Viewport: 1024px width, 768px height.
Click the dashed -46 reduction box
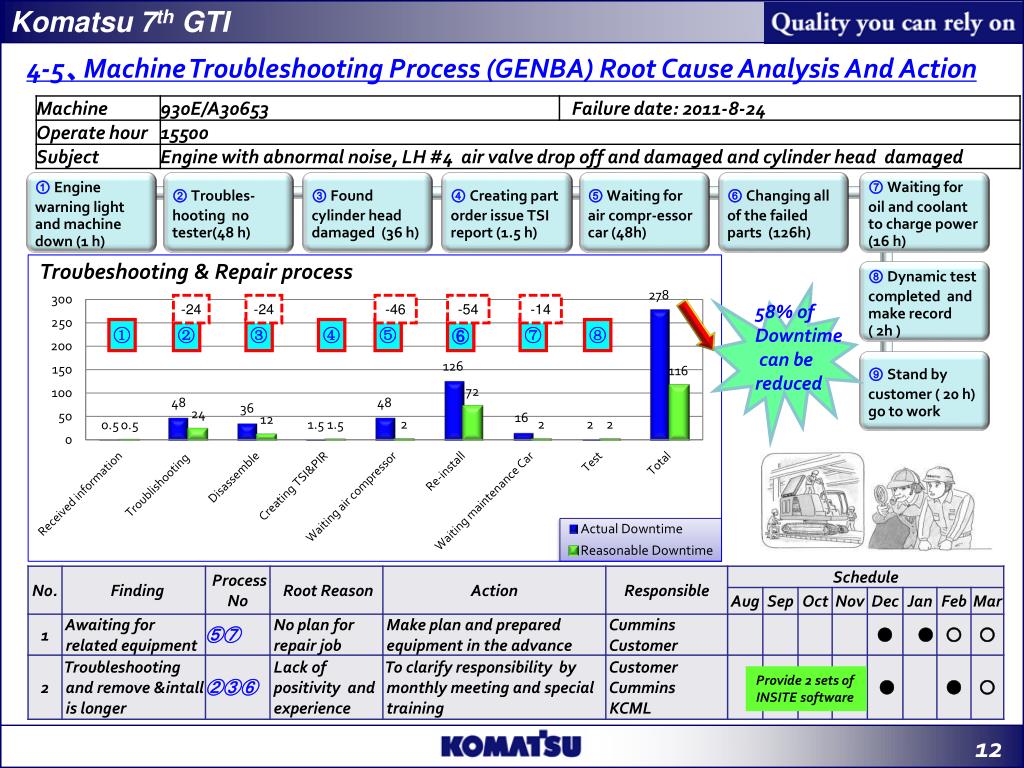click(394, 309)
